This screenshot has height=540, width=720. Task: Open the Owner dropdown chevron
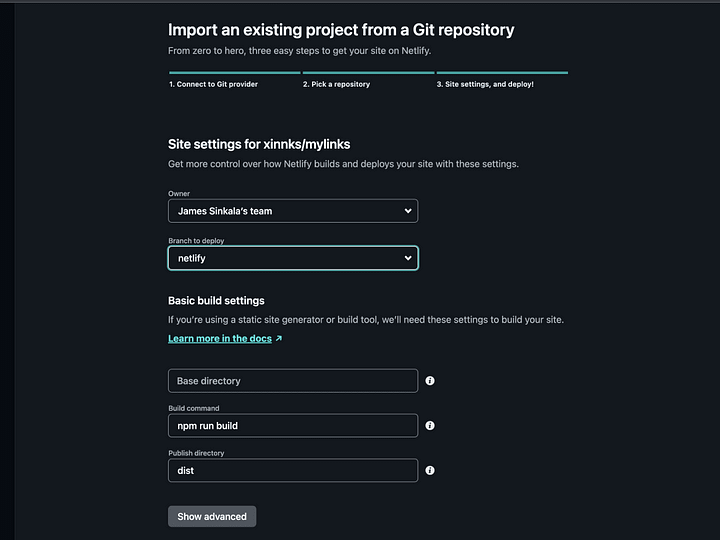point(408,211)
